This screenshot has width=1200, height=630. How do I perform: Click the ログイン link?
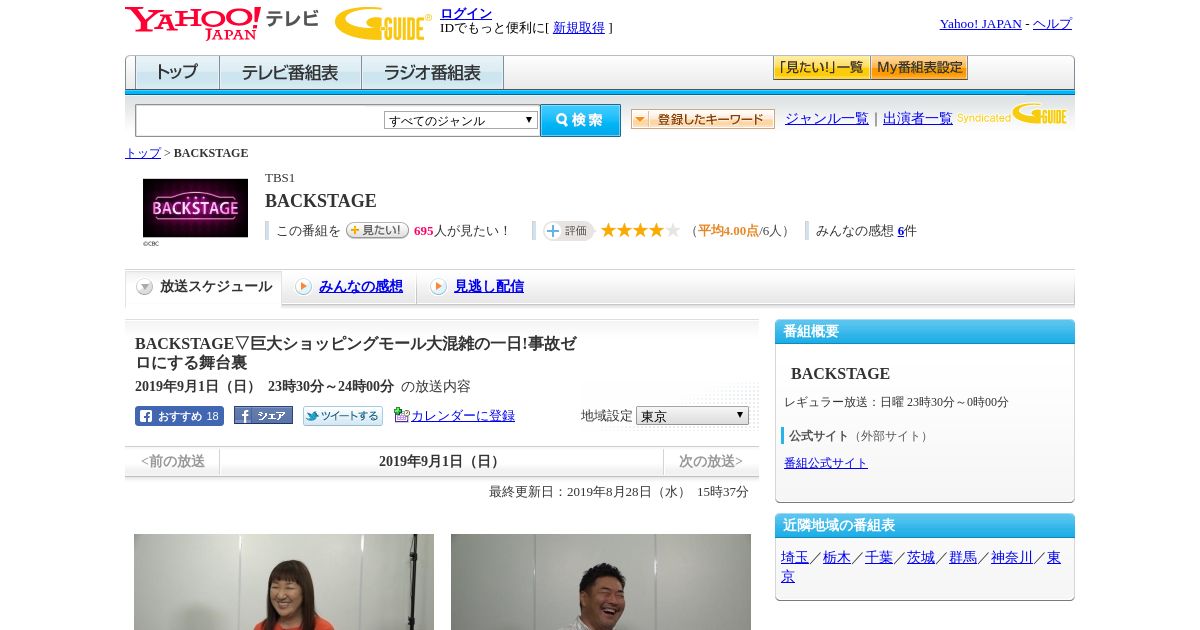tap(466, 13)
